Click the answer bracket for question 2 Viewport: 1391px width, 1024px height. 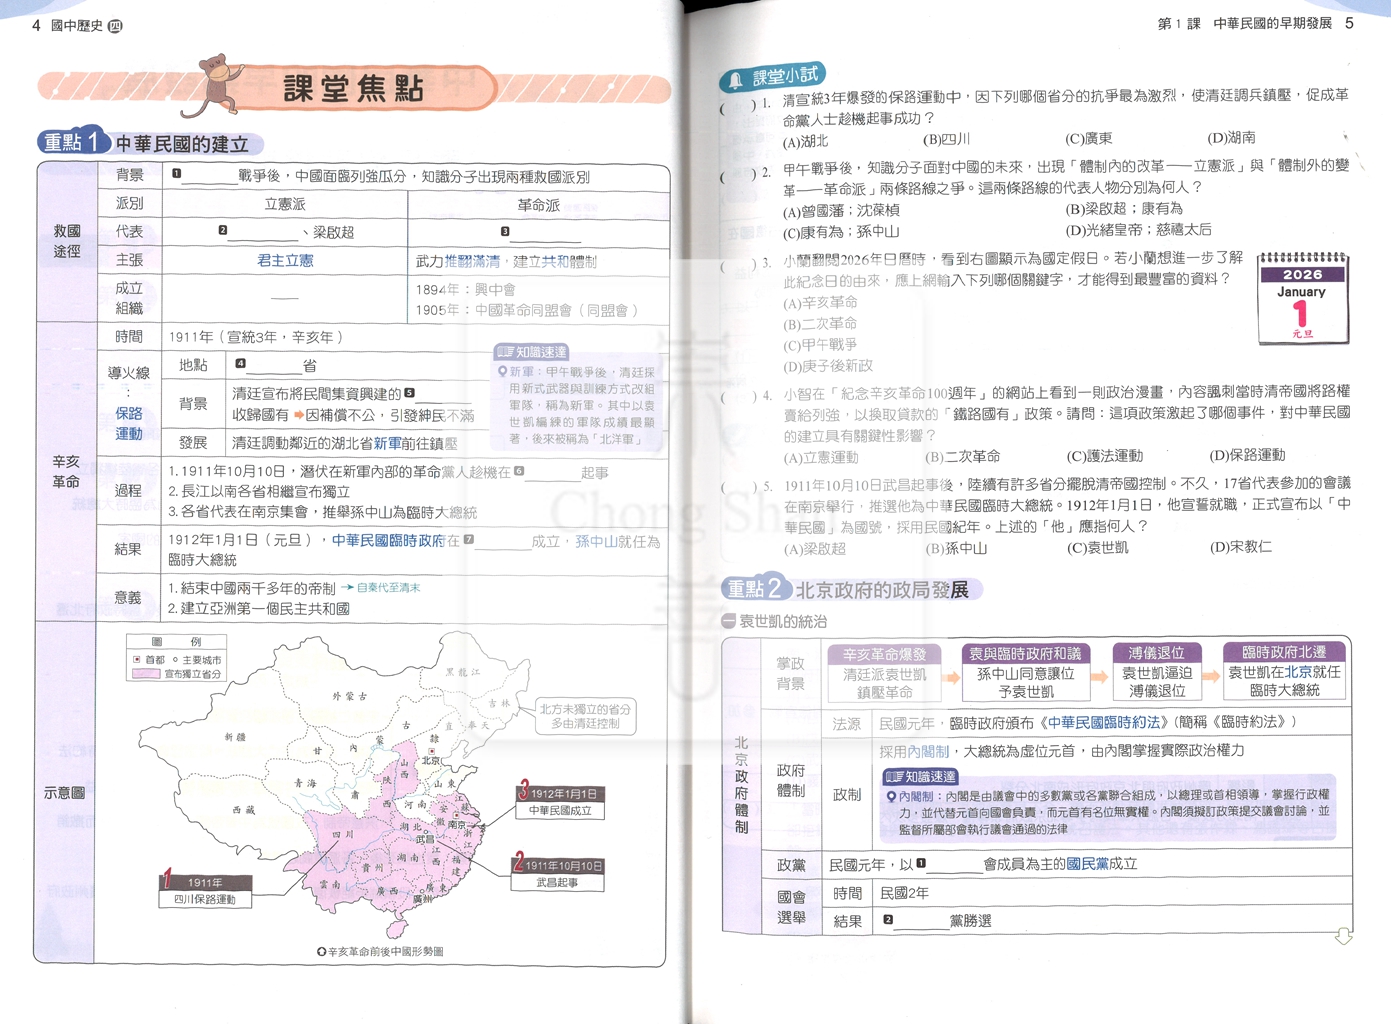[x=738, y=175]
